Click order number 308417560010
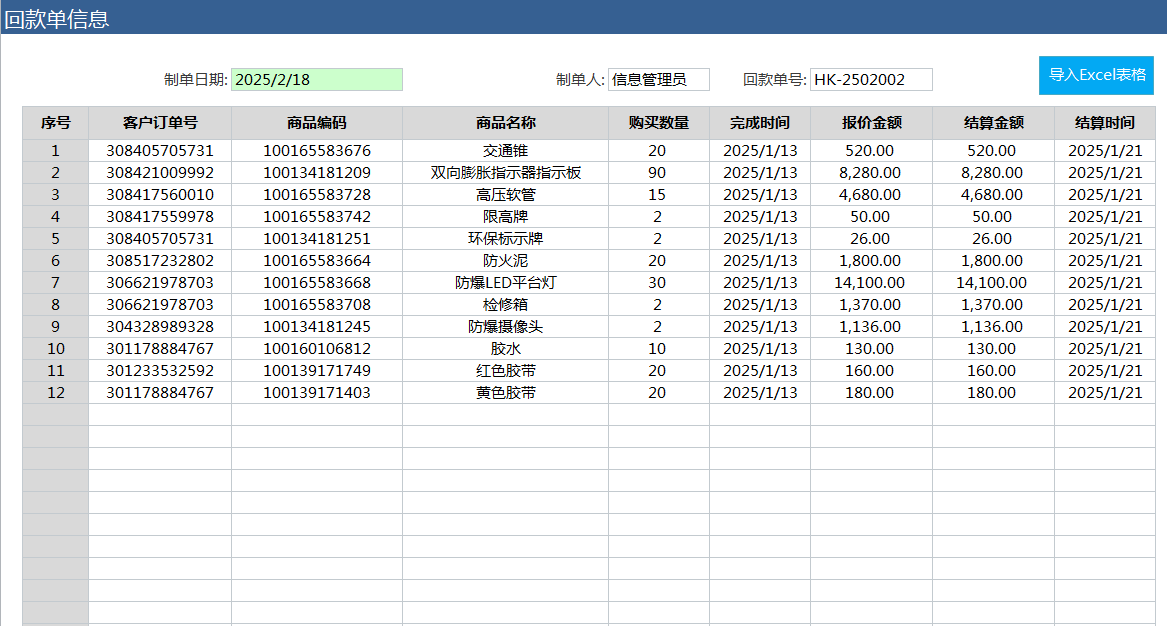Image resolution: width=1167 pixels, height=626 pixels. tap(160, 195)
